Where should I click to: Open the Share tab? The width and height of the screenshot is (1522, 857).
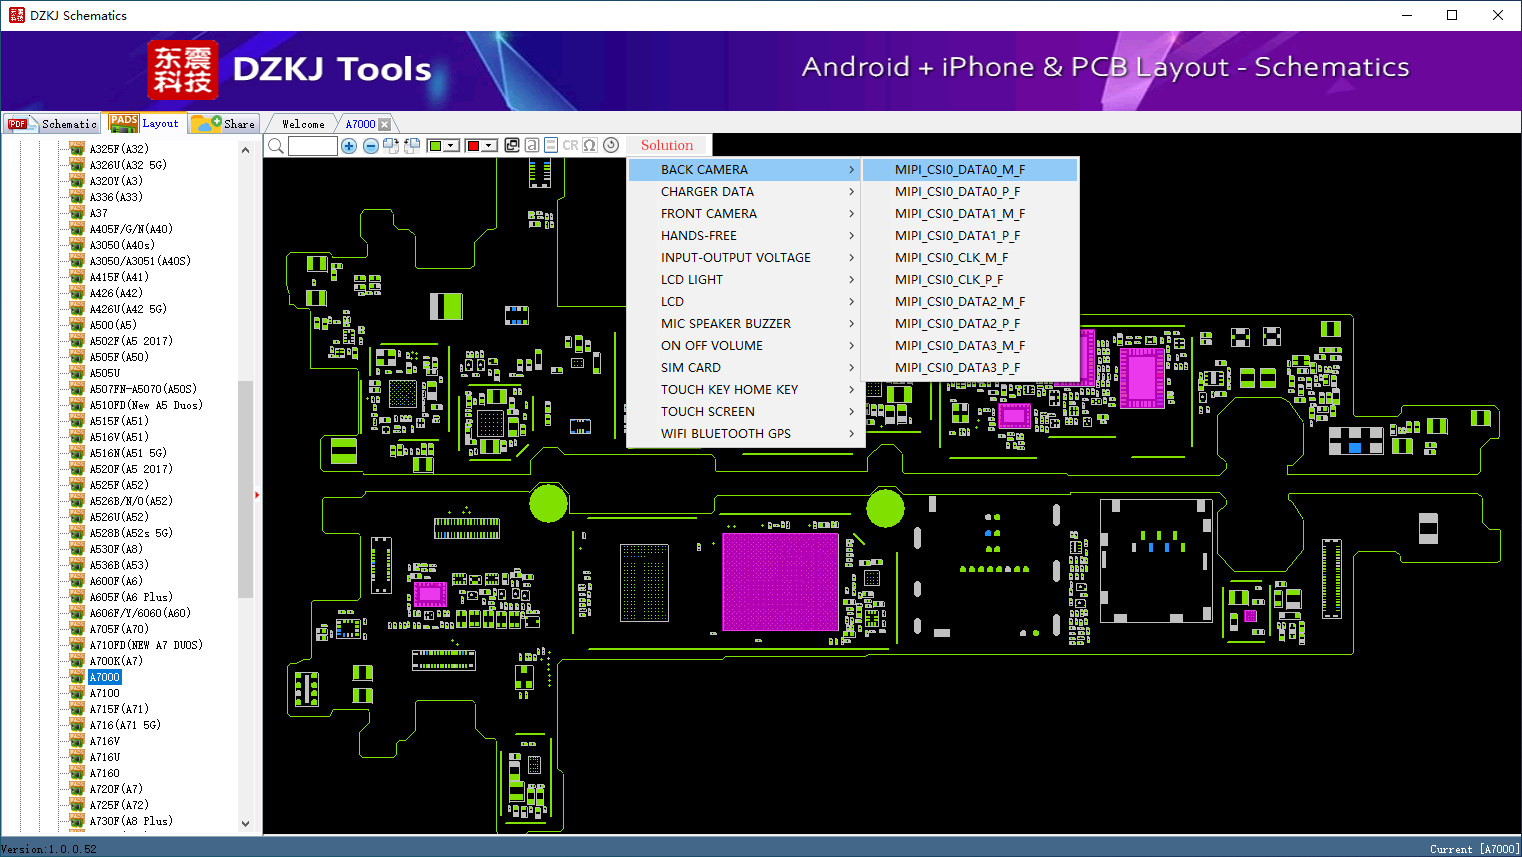coord(224,124)
